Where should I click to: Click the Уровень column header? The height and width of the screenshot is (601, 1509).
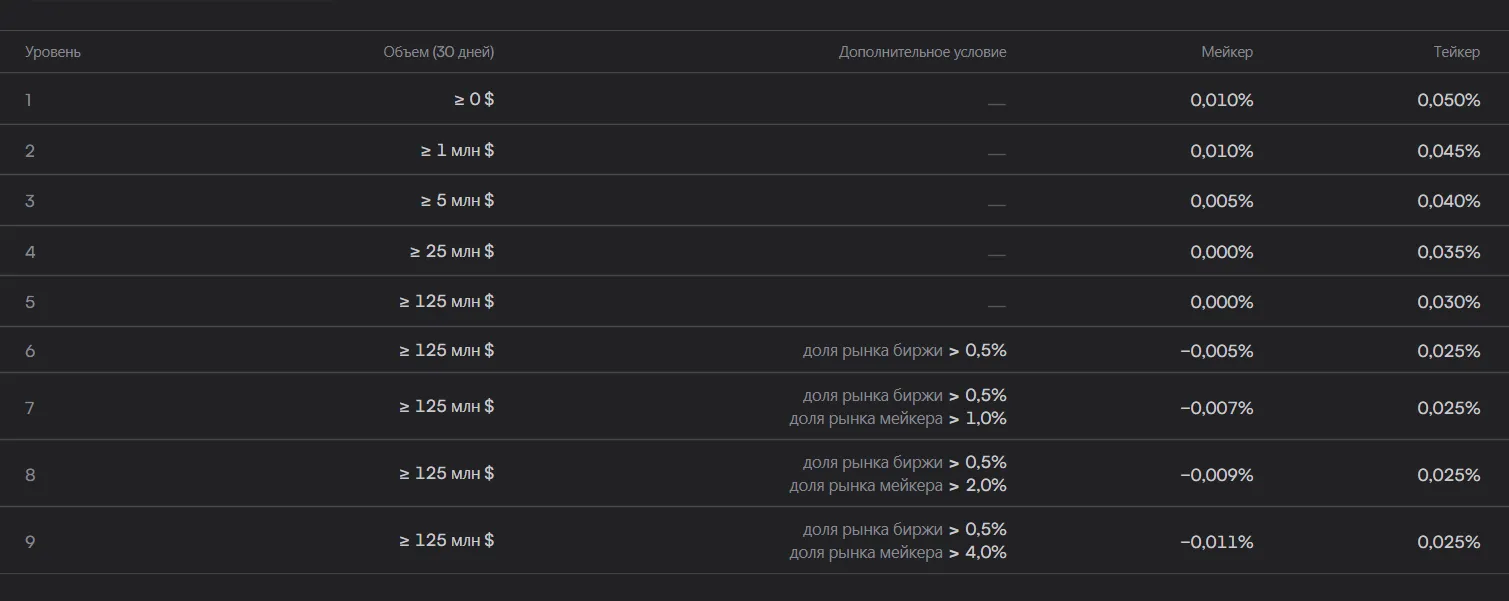pos(53,52)
